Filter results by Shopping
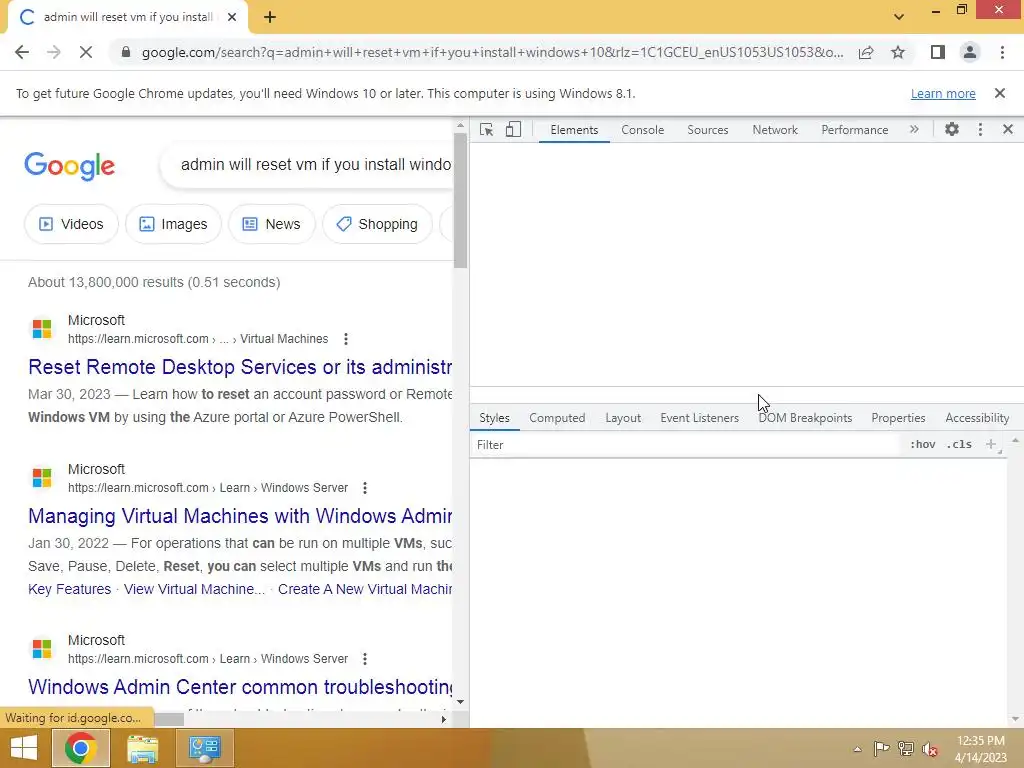Viewport: 1024px width, 768px height. [377, 224]
